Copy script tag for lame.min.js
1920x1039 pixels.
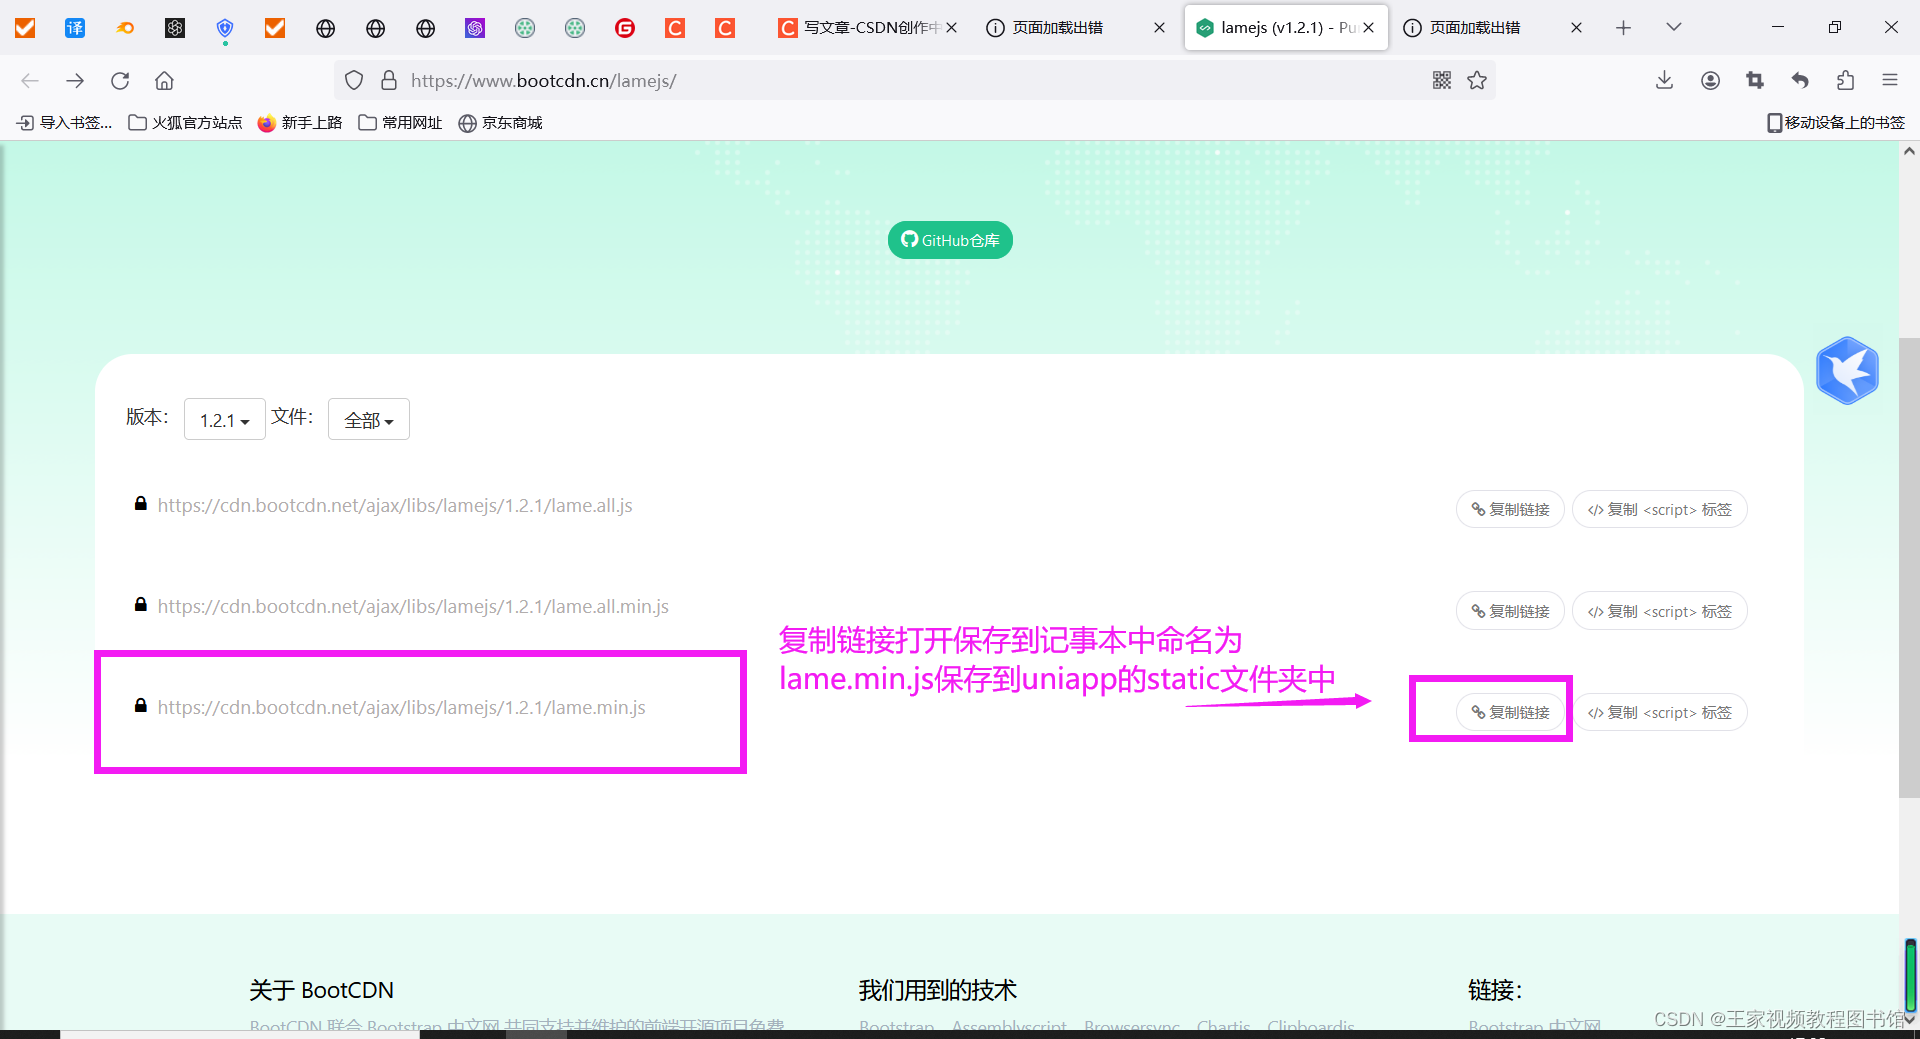[1660, 712]
